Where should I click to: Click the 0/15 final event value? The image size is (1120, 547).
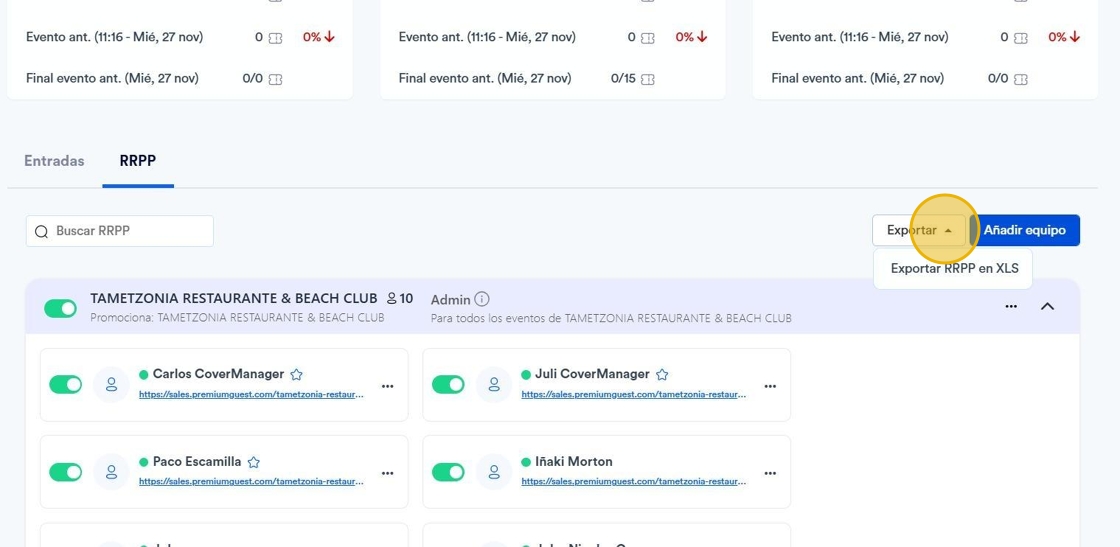(624, 79)
